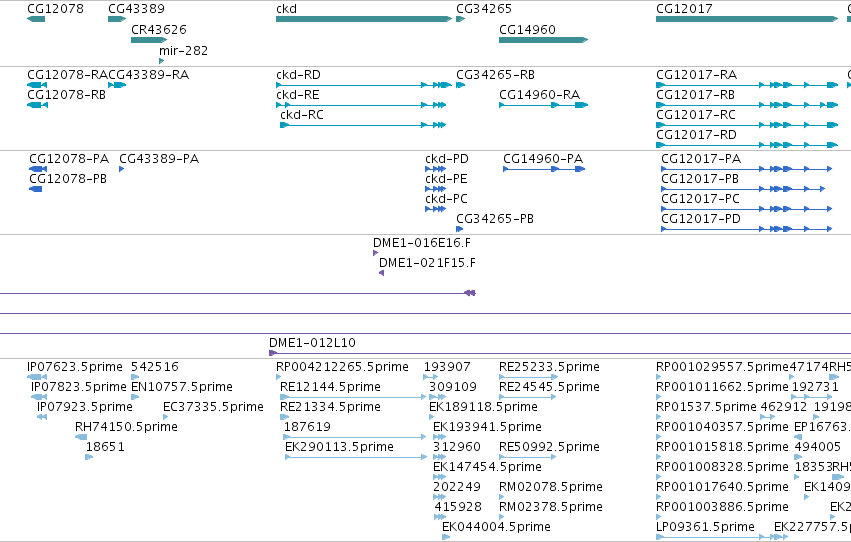The height and width of the screenshot is (542, 851).
Task: Click the IP07923.5prime EST glyph
Action: tap(42, 417)
